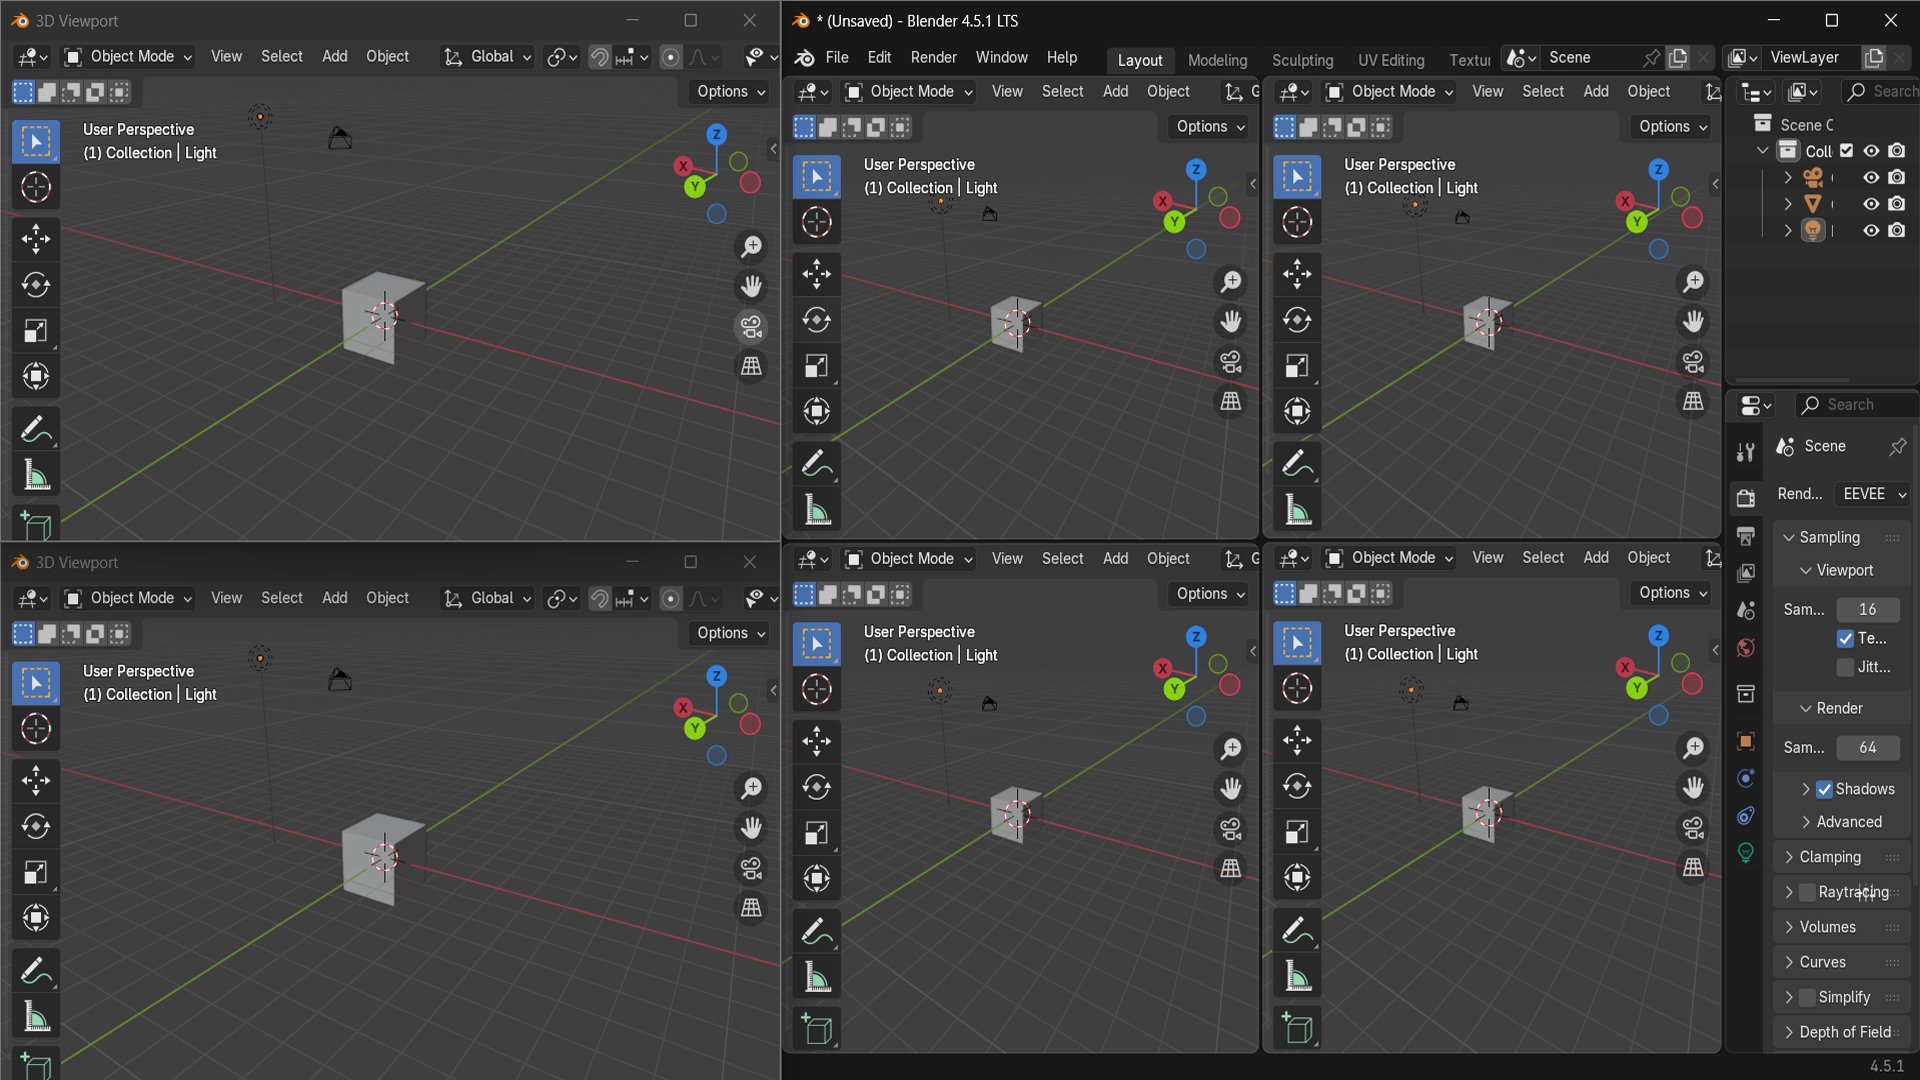Switch perspective/orthographic in bottom 3D Viewport window
Image resolution: width=1920 pixels, height=1080 pixels.
point(751,907)
